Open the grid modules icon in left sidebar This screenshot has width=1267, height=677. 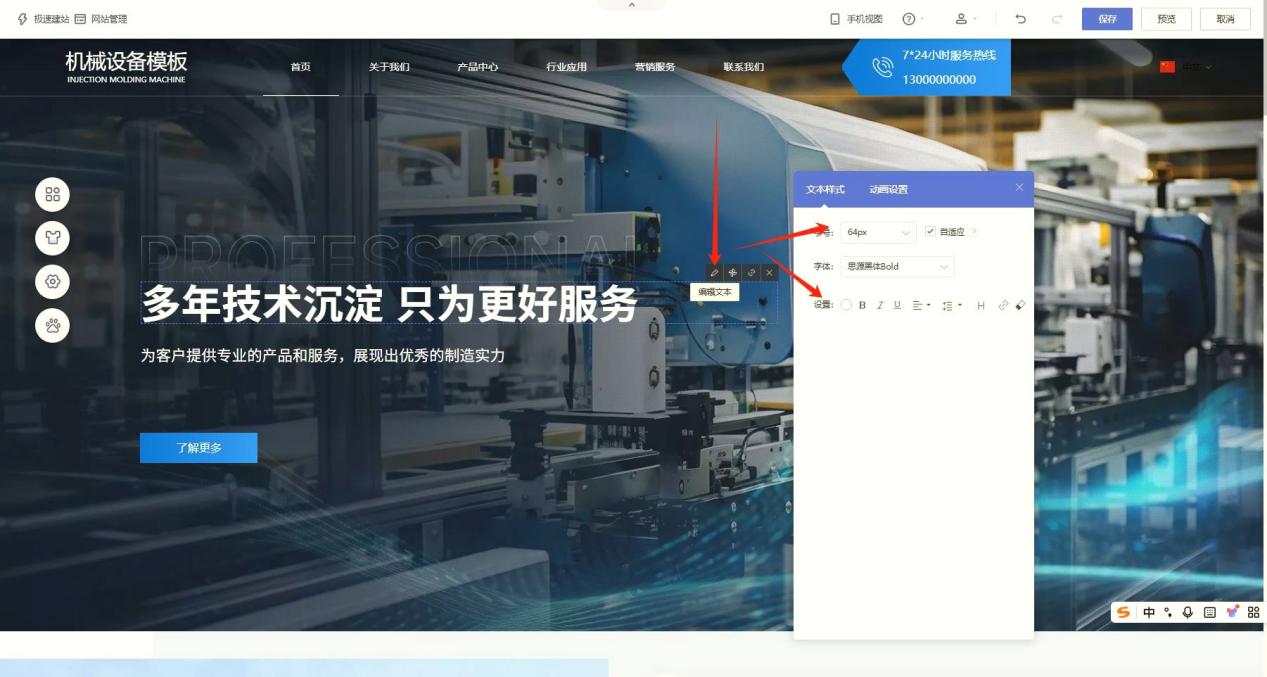(53, 194)
